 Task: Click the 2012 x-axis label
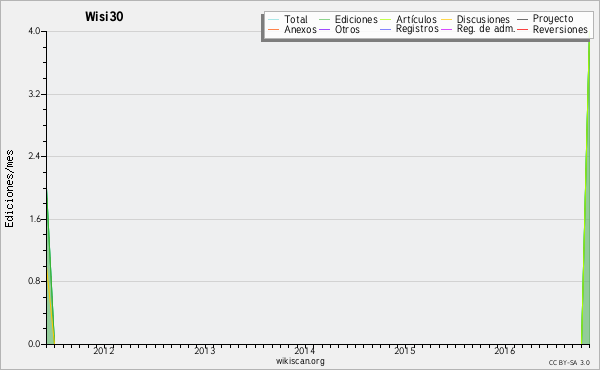[104, 350]
